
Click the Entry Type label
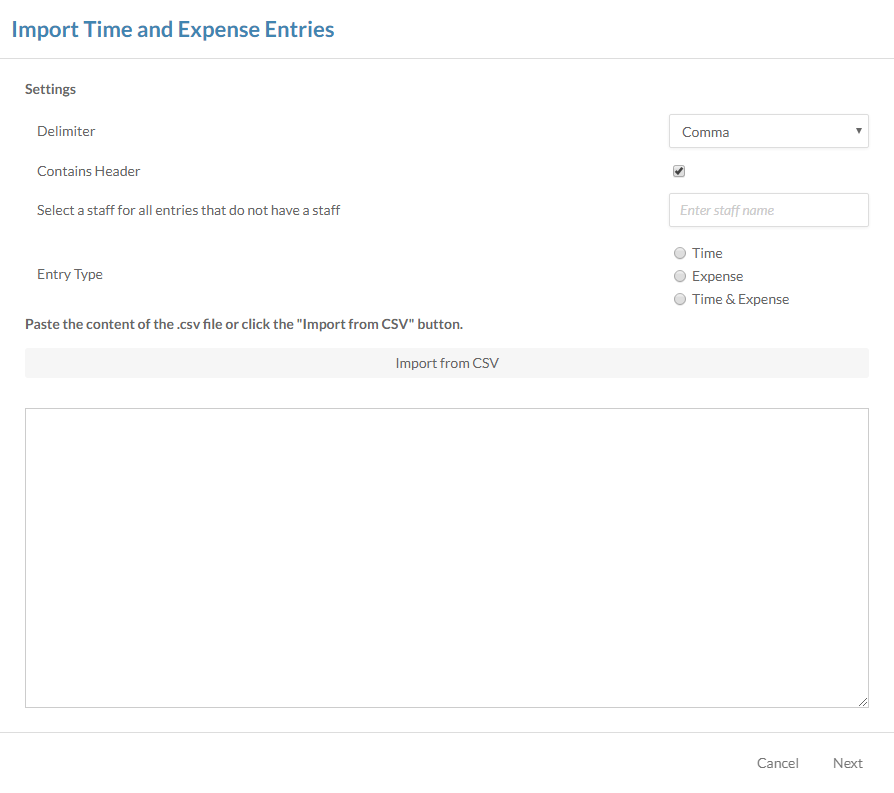point(70,274)
